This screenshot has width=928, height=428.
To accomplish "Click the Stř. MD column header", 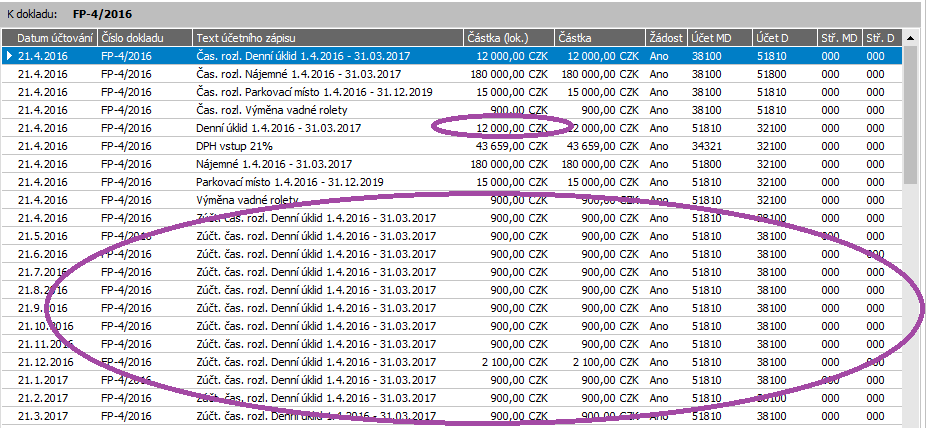I will tap(838, 38).
